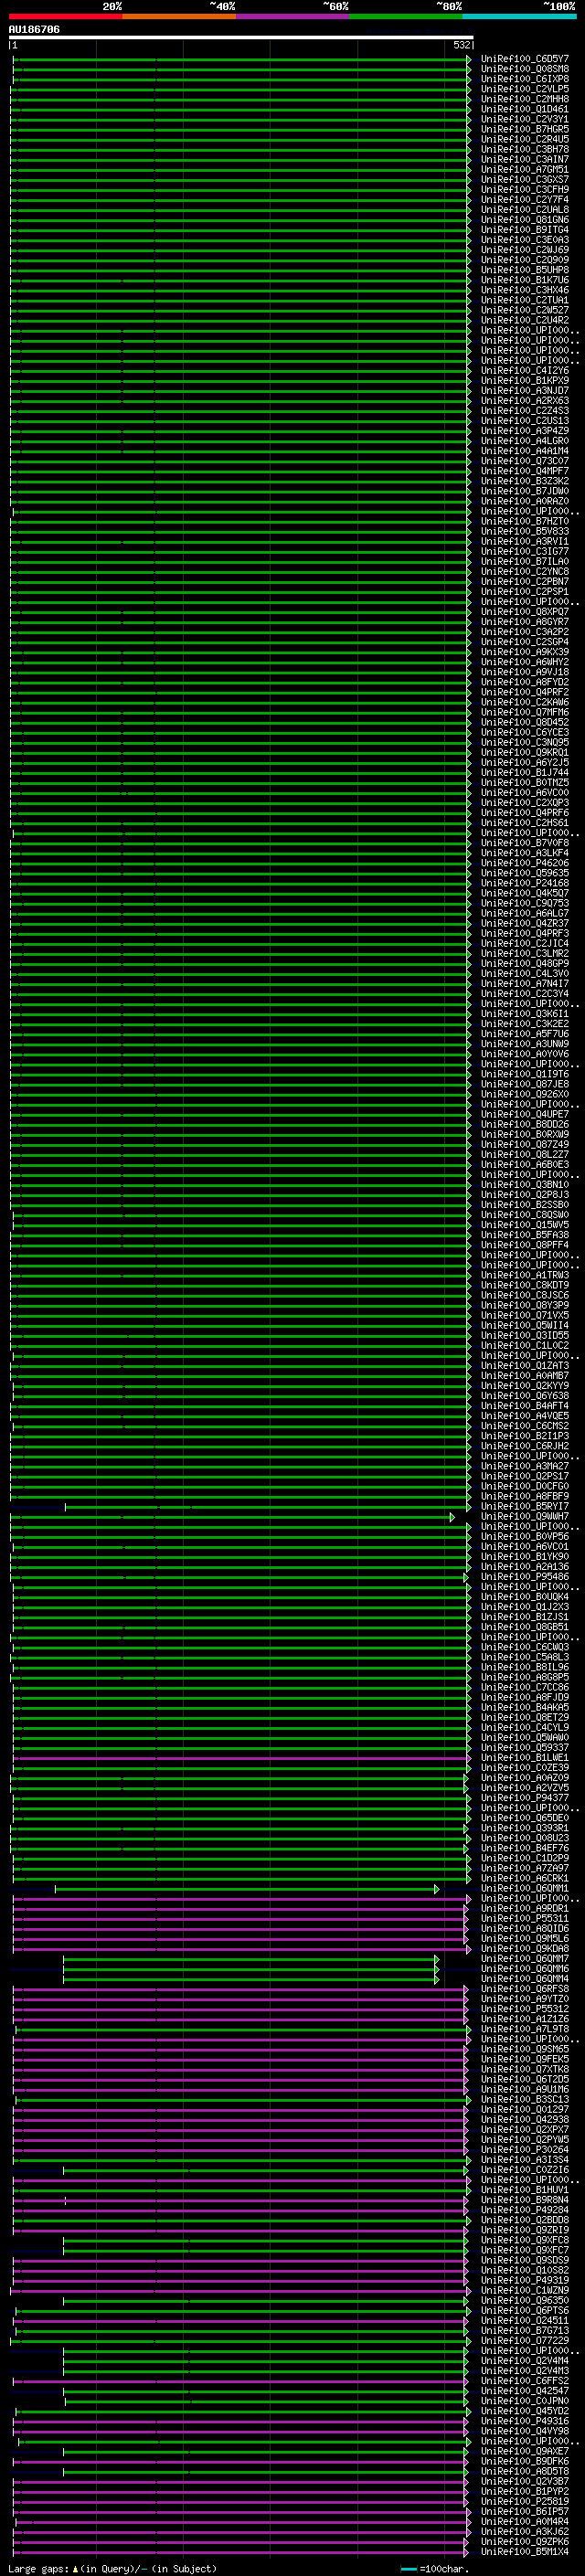Open hit UniRef100_C2VLP5
The height and width of the screenshot is (2576, 585).
pos(525,89)
